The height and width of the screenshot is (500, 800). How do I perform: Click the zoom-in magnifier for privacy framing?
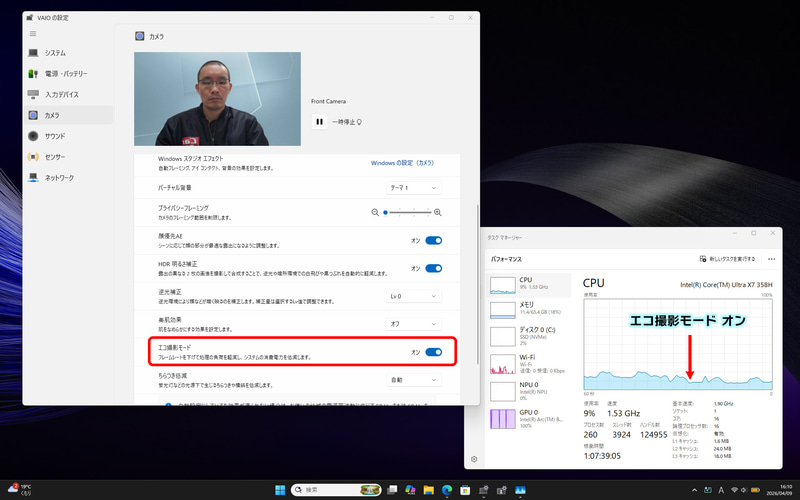click(437, 212)
